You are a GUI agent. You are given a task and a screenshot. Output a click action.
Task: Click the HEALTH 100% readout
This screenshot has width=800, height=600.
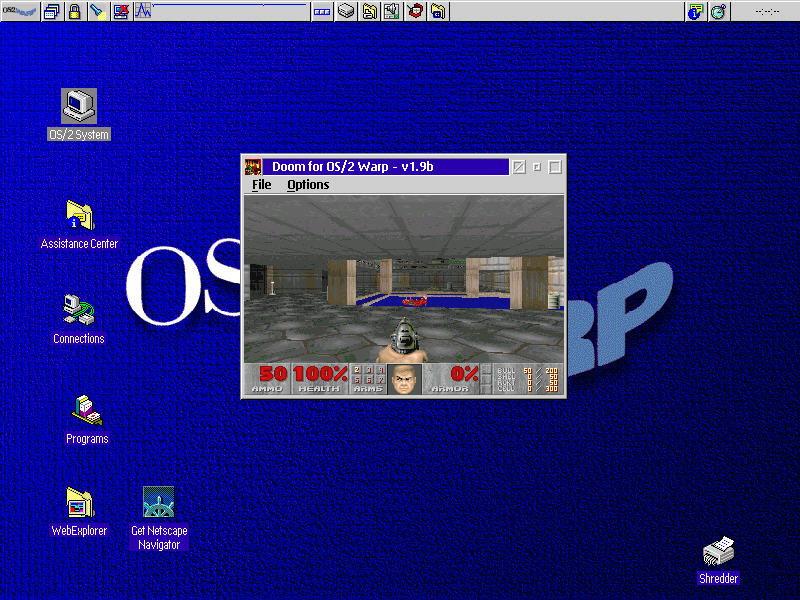pyautogui.click(x=320, y=379)
